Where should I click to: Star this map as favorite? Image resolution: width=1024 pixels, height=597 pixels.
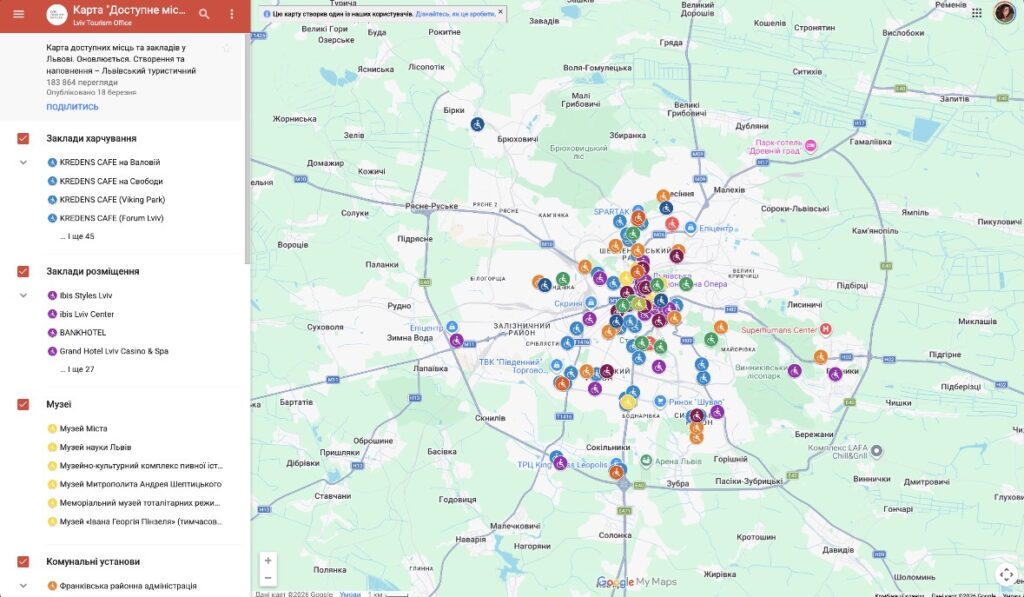227,48
